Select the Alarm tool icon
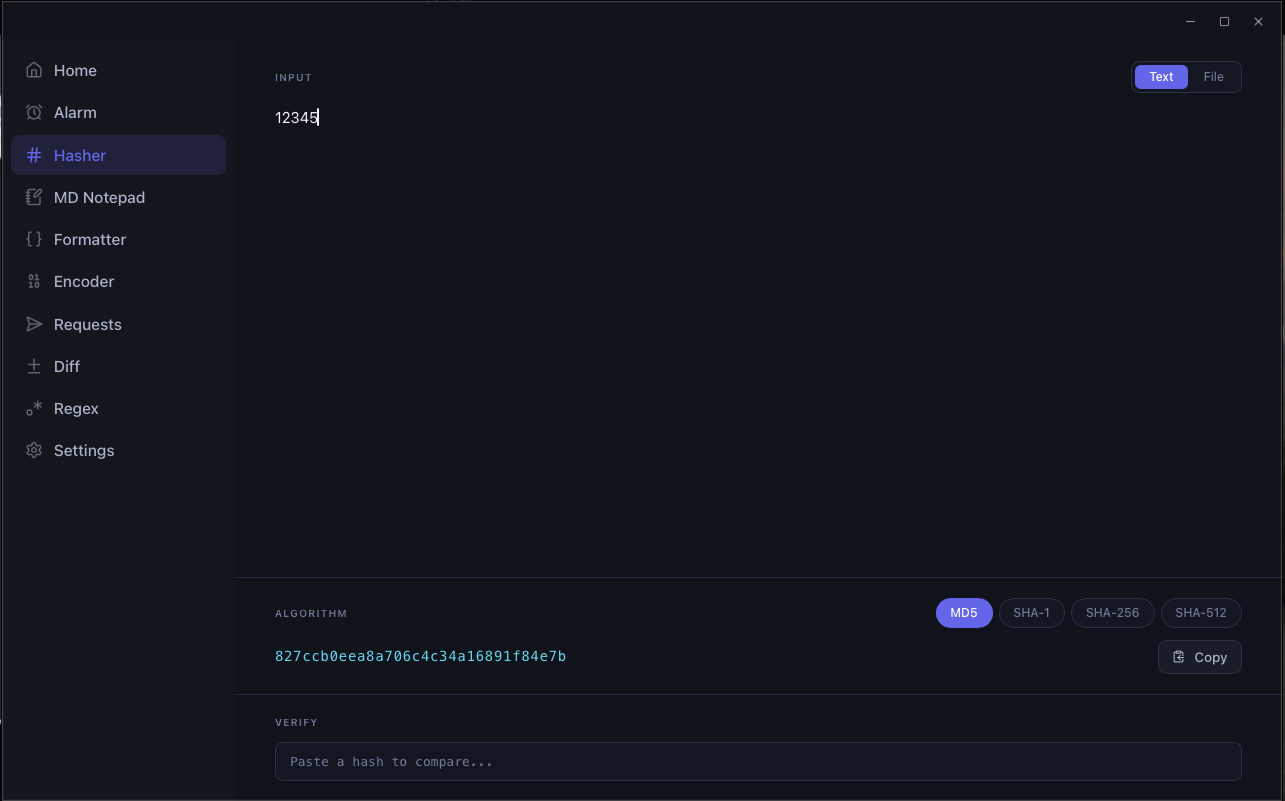Viewport: 1285px width, 801px height. (34, 112)
